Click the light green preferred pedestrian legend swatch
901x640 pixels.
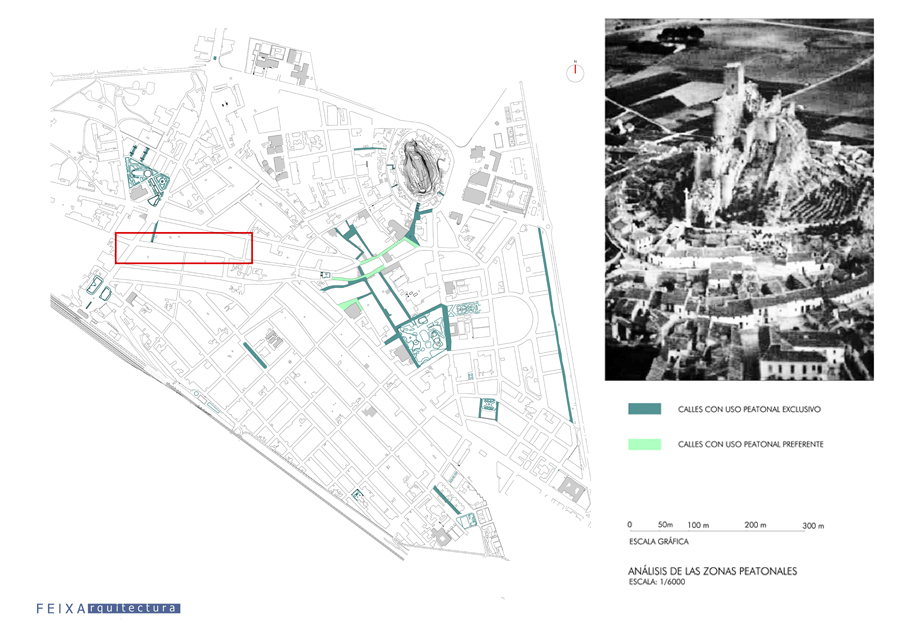pos(644,444)
